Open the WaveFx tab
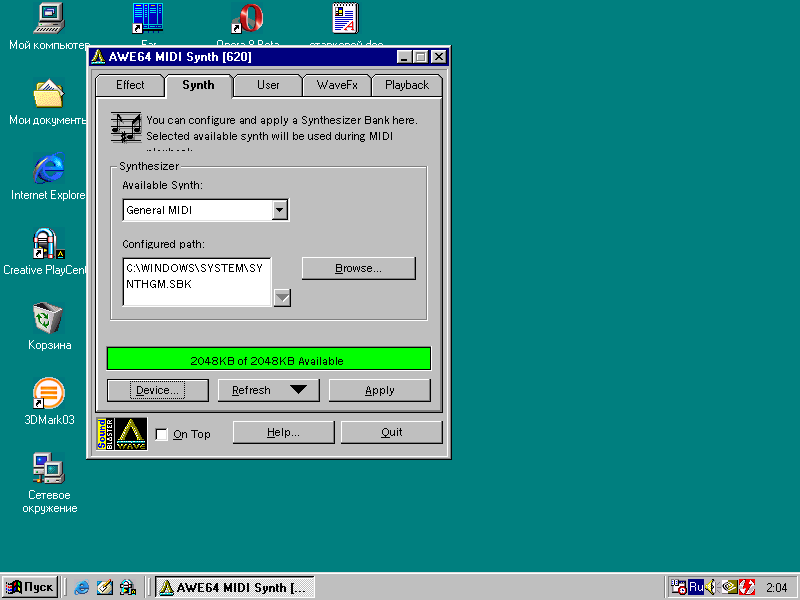 click(x=337, y=85)
